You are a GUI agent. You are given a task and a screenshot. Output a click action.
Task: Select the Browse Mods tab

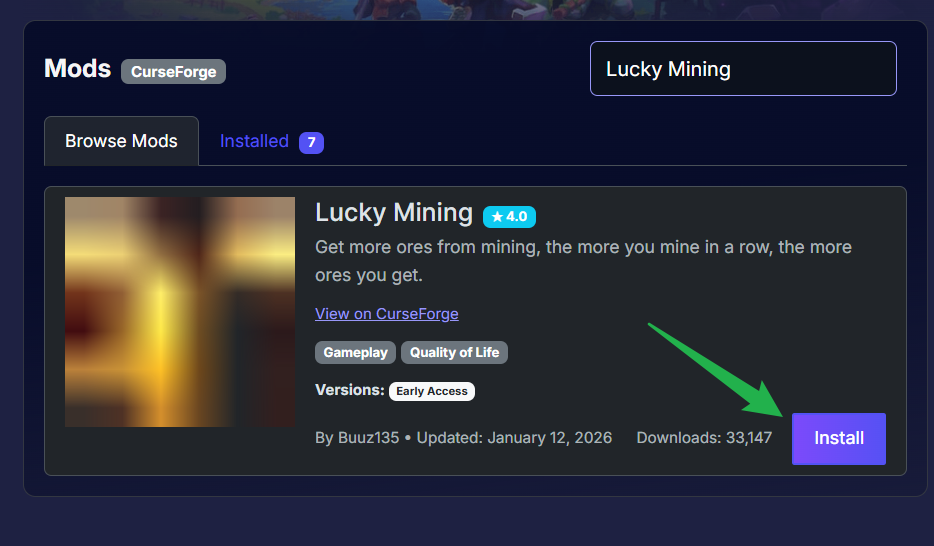click(x=121, y=141)
